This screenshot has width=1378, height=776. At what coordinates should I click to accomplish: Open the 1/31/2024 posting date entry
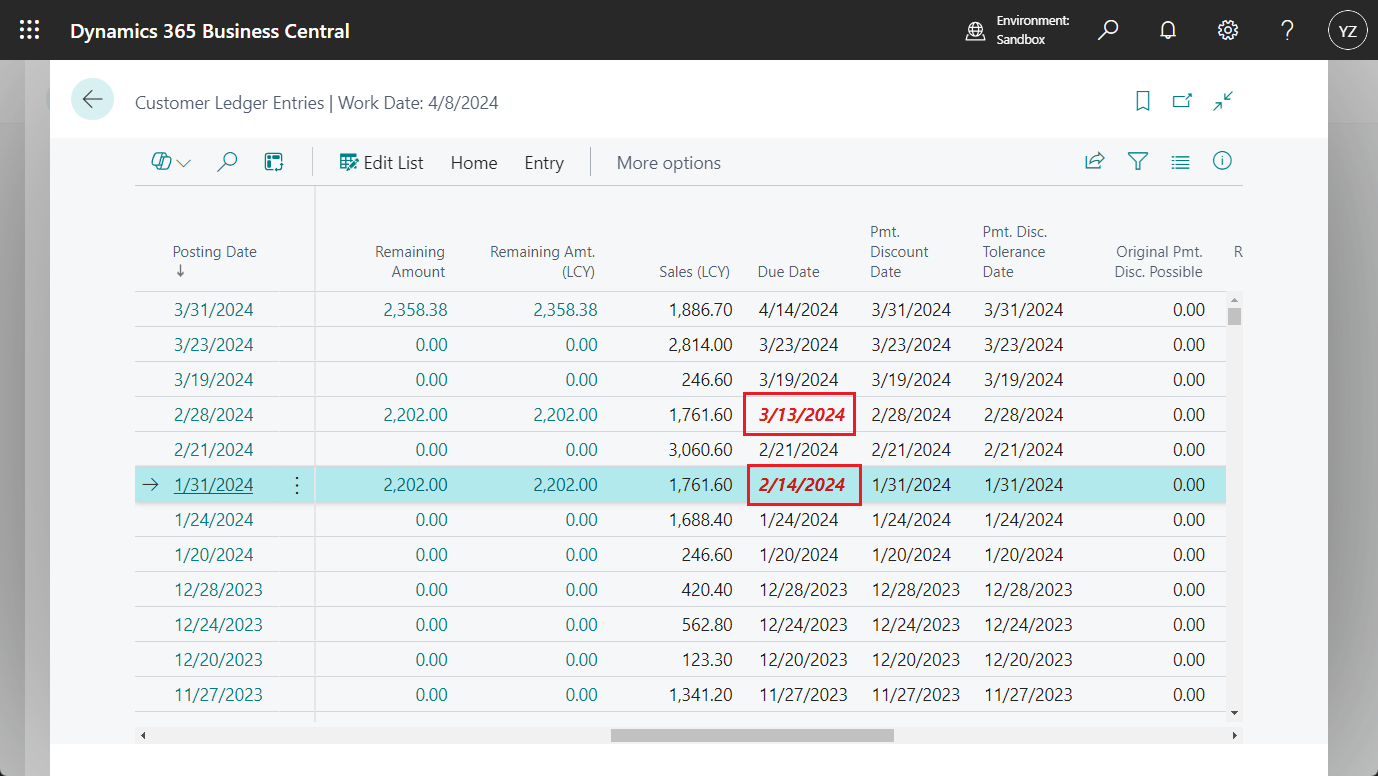[x=213, y=484]
